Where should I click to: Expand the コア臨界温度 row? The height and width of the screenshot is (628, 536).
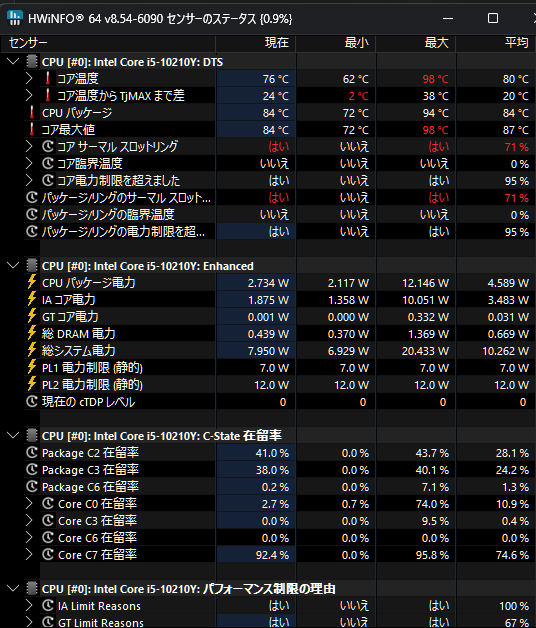point(29,163)
